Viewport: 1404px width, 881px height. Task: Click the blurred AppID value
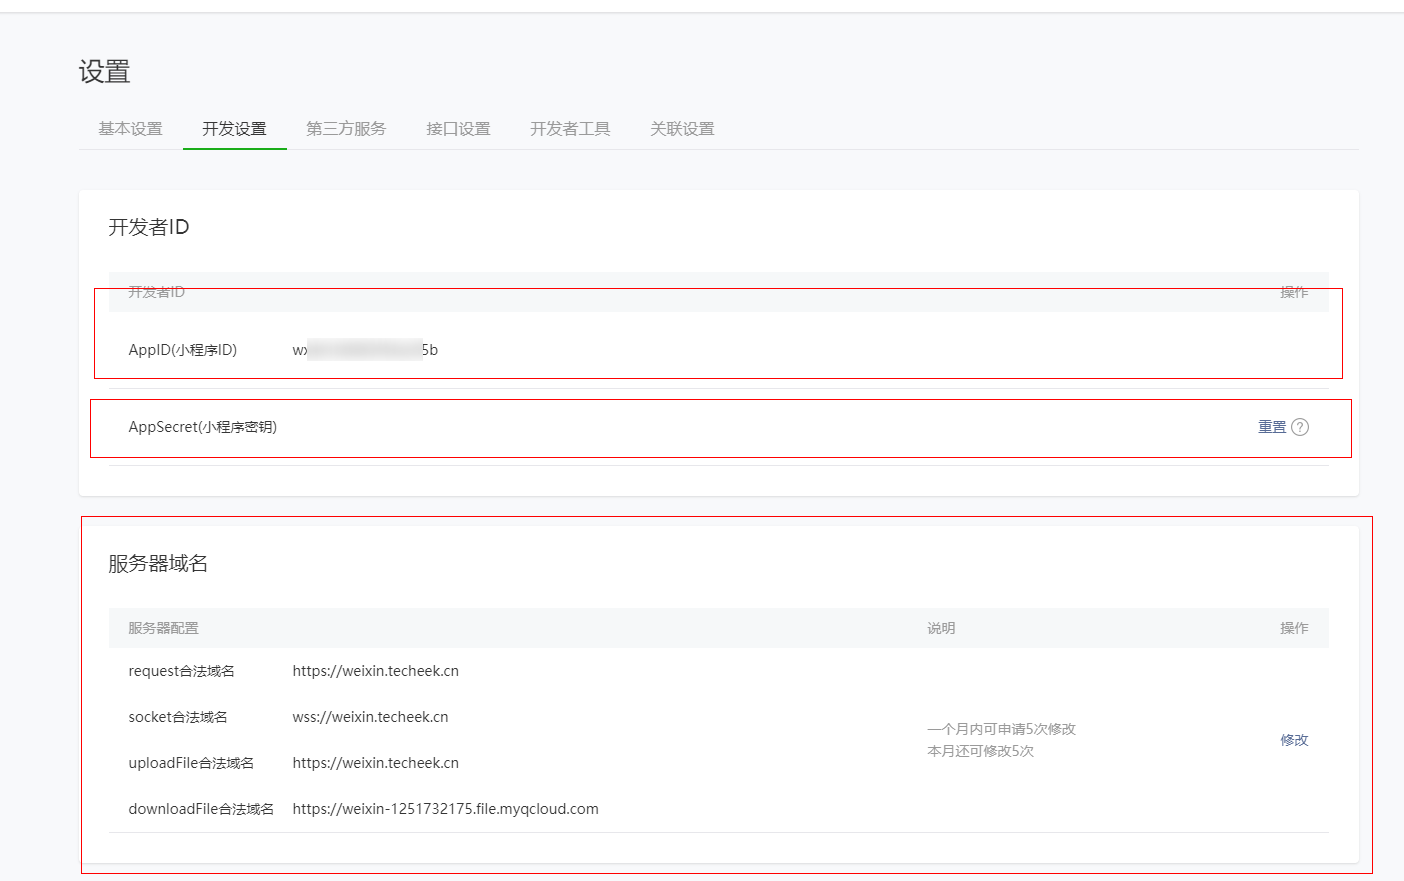click(x=365, y=350)
